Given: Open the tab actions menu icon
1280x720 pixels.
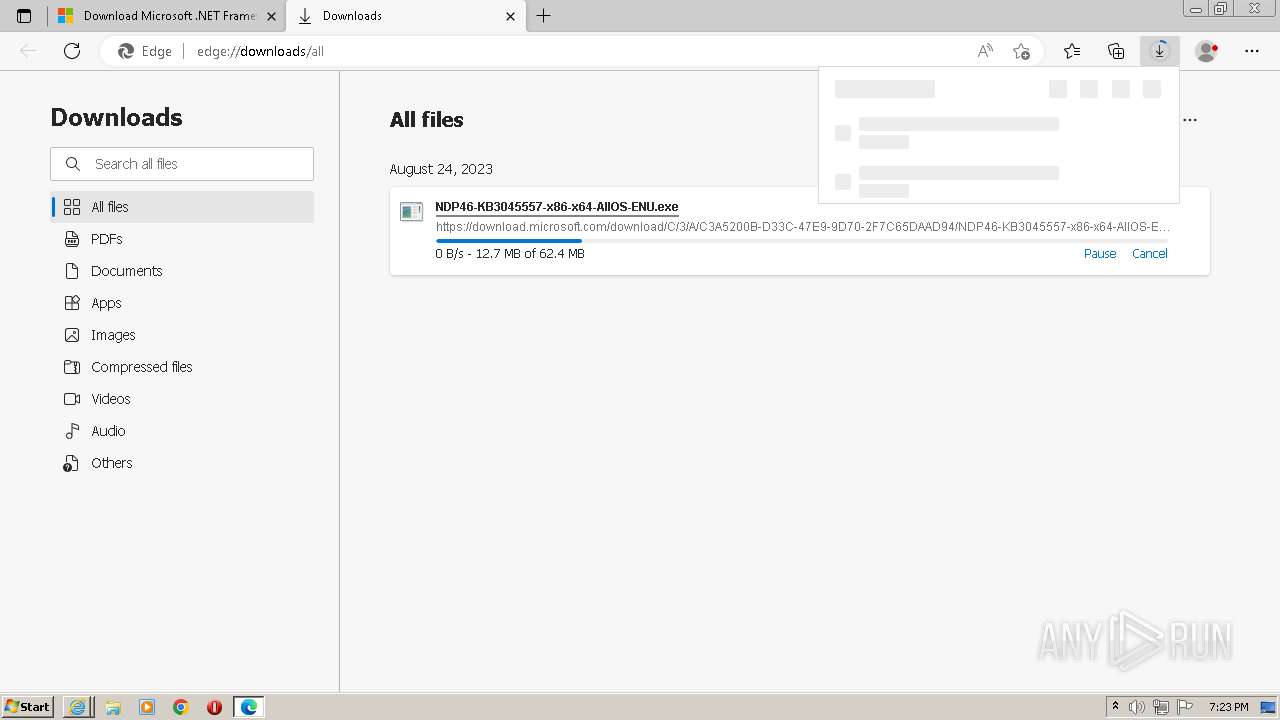Looking at the screenshot, I should click(x=24, y=16).
